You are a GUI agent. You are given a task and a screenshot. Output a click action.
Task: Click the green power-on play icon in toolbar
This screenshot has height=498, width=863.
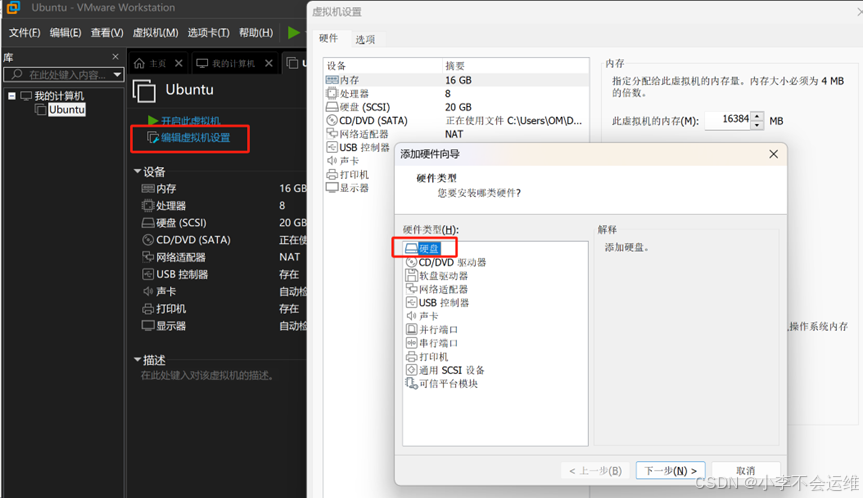pos(294,32)
